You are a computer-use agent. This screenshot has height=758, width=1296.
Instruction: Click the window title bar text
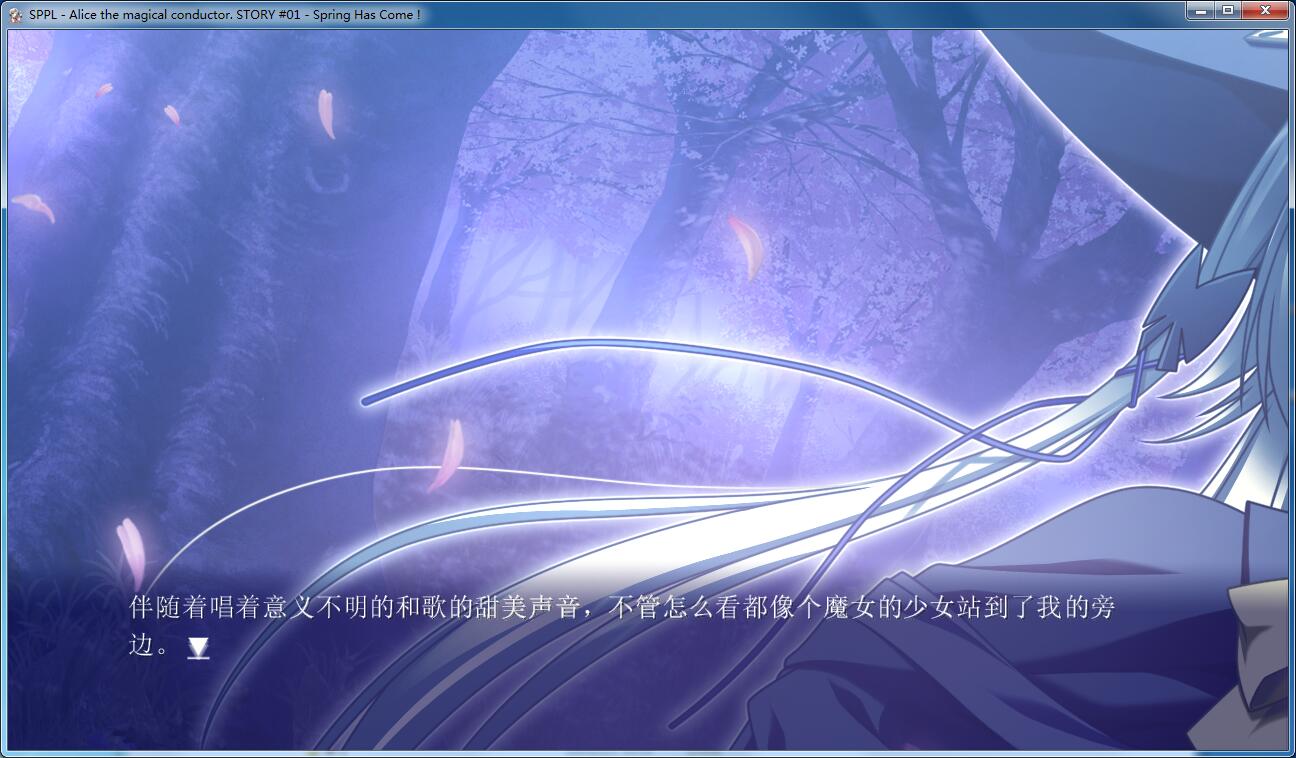point(225,14)
